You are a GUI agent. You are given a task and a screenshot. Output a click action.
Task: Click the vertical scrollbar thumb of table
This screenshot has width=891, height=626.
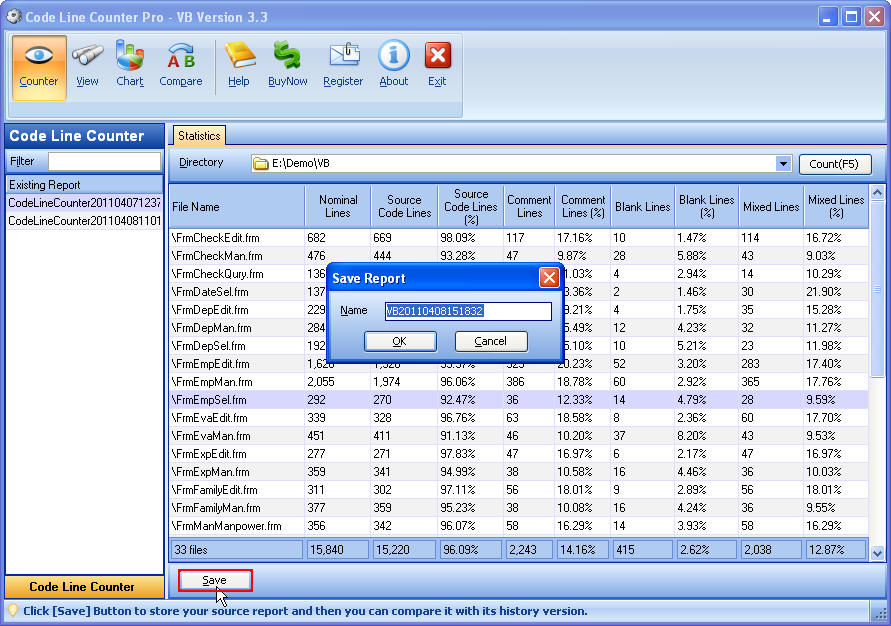(877, 289)
